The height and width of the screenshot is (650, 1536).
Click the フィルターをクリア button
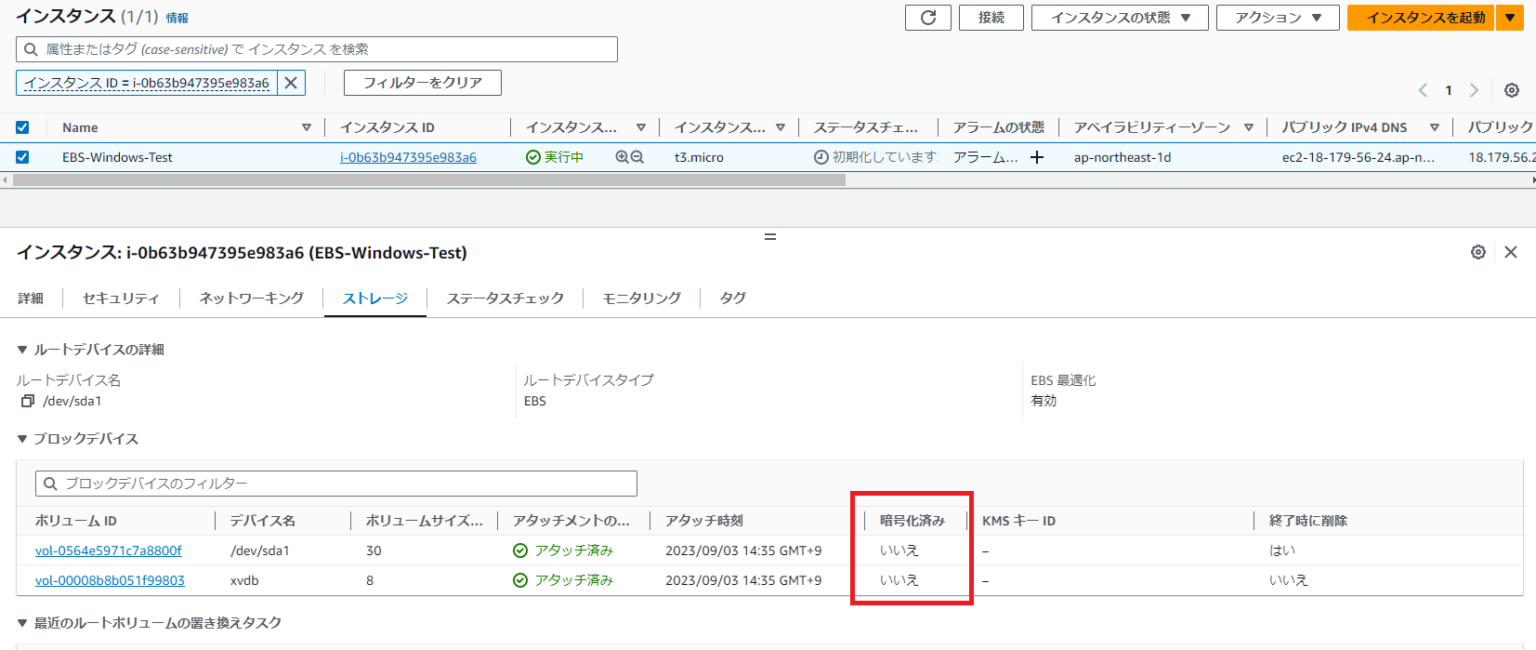pos(422,83)
